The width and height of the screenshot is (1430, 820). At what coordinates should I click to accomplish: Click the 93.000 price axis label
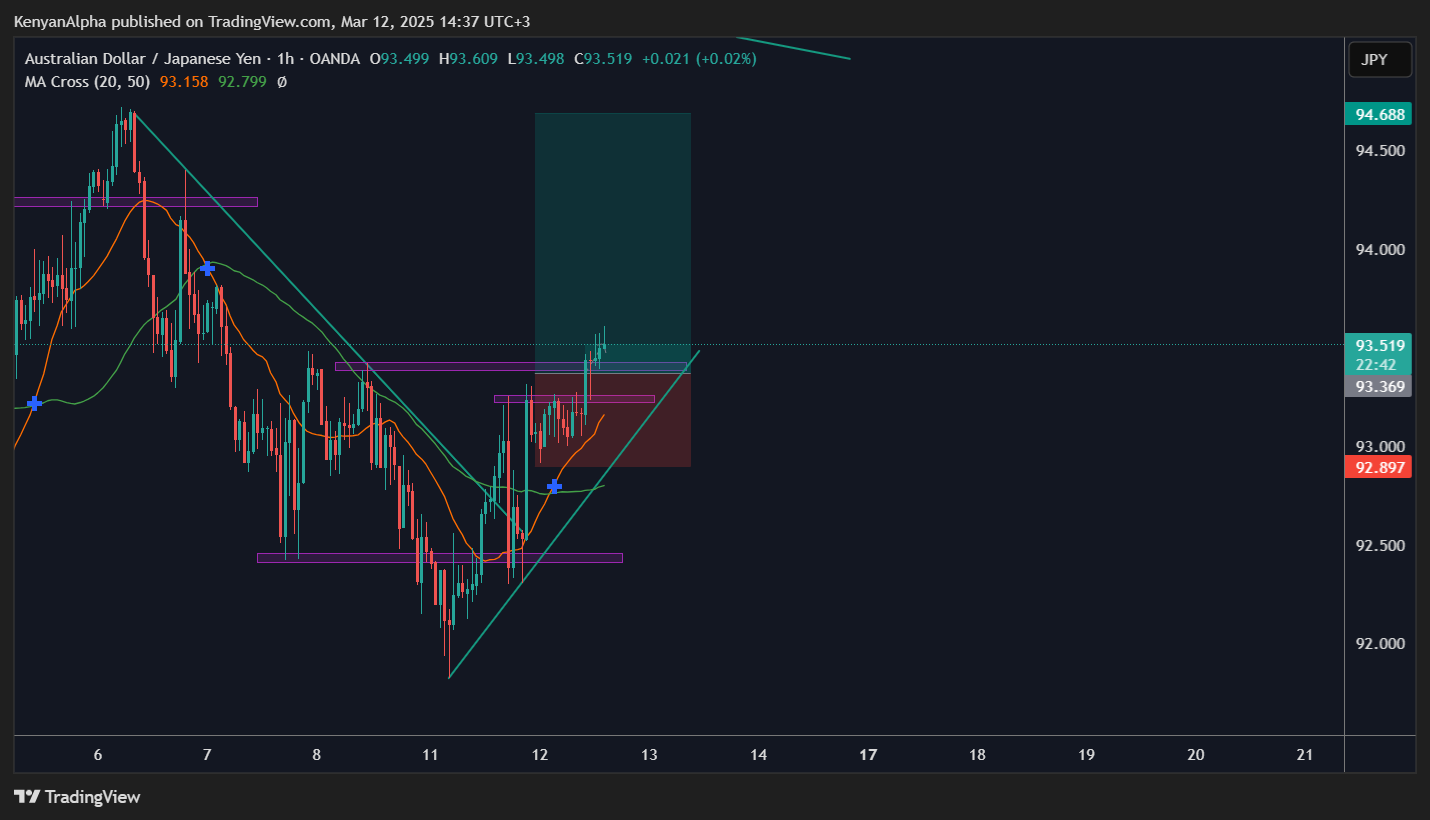(x=1380, y=446)
